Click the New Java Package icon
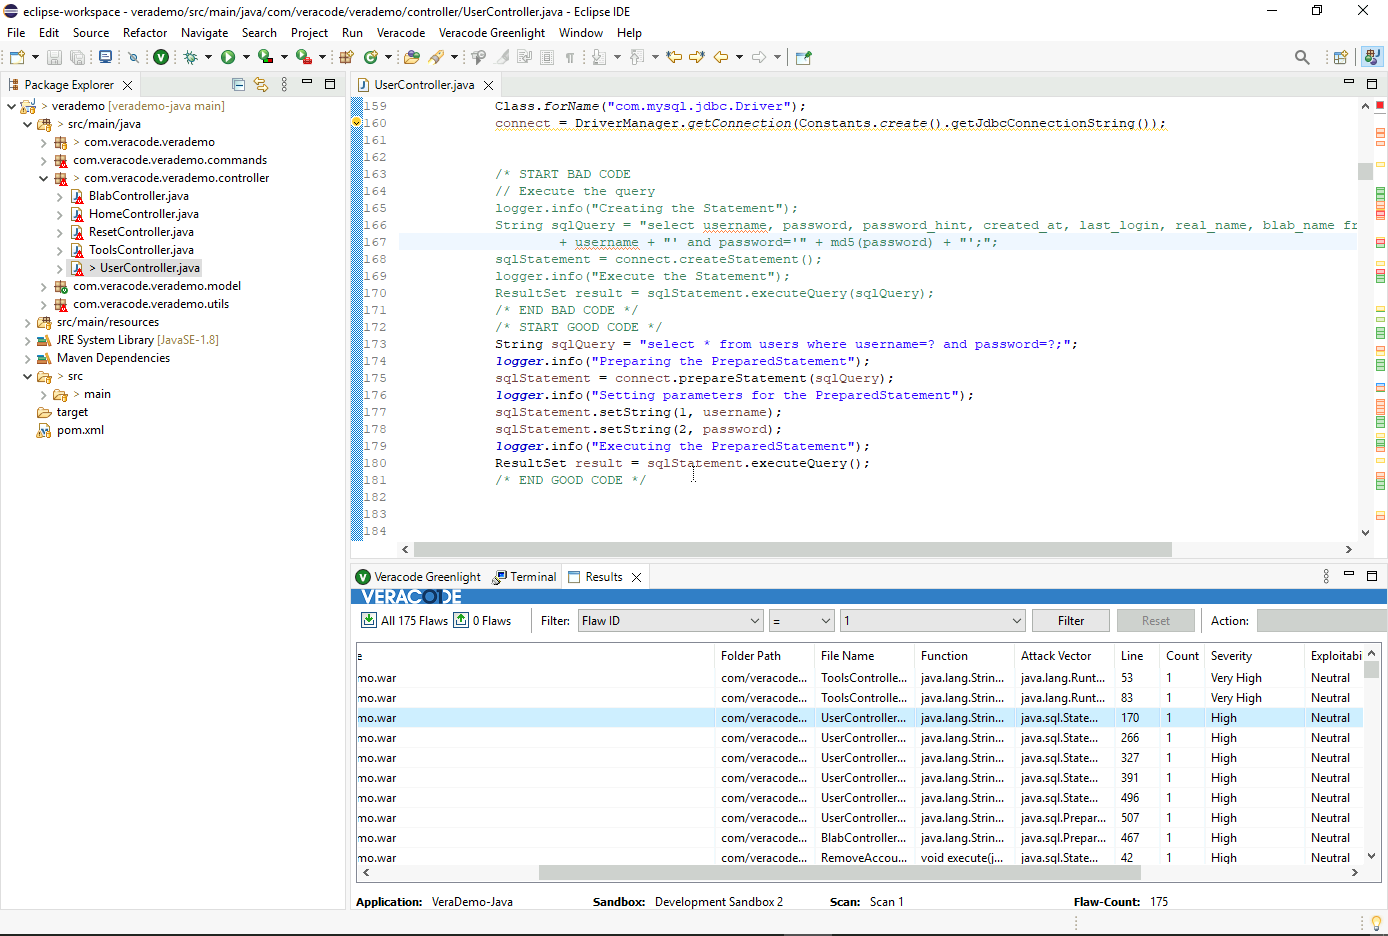Image resolution: width=1388 pixels, height=936 pixels. 346,57
